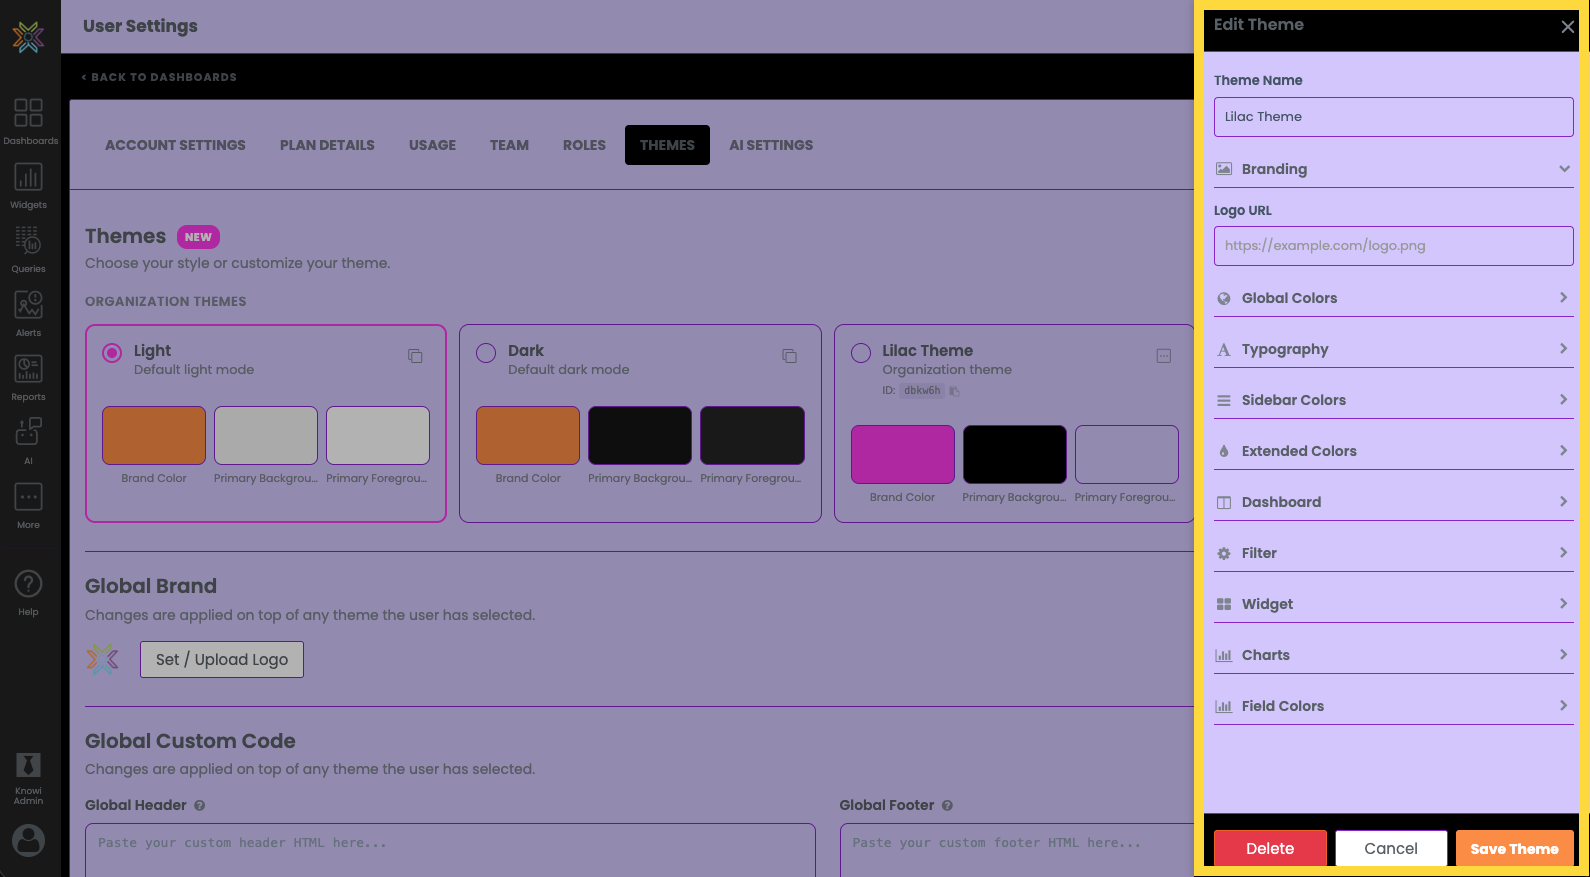The image size is (1590, 877).
Task: Open the AI Settings tab
Action: [771, 145]
